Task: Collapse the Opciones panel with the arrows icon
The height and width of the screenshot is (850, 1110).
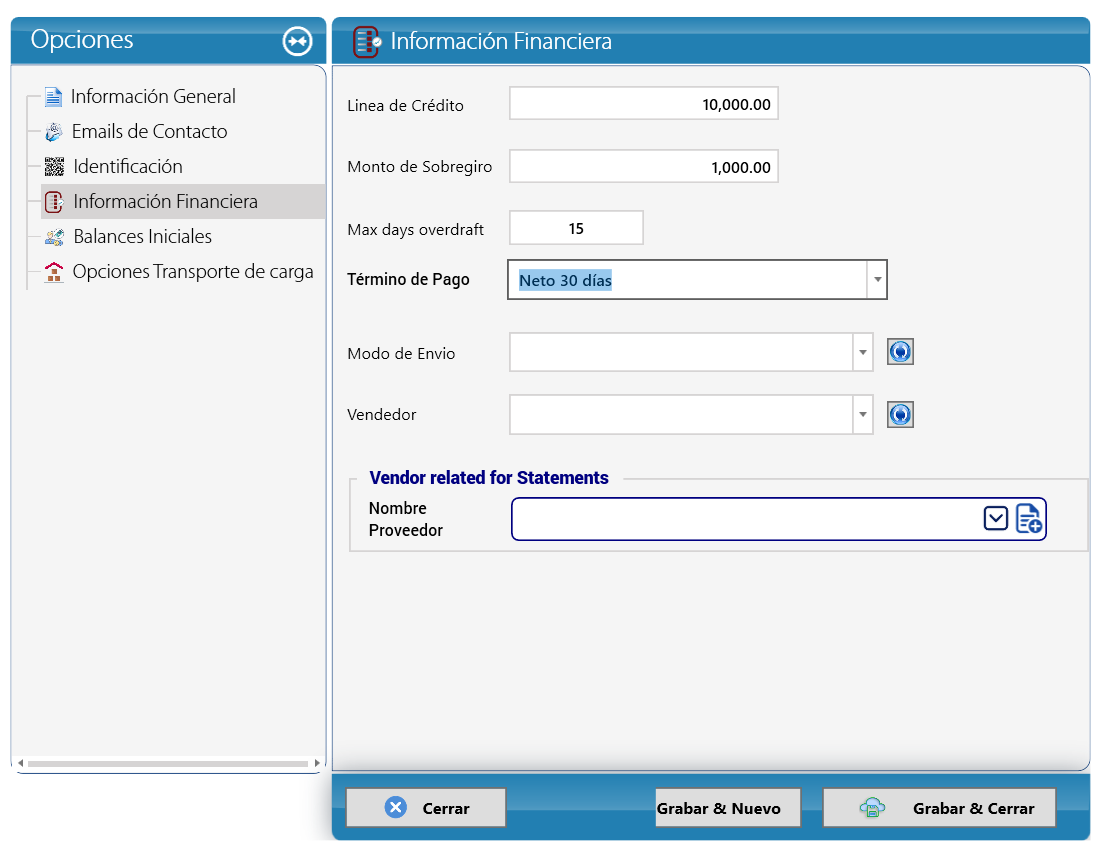Action: pyautogui.click(x=297, y=41)
